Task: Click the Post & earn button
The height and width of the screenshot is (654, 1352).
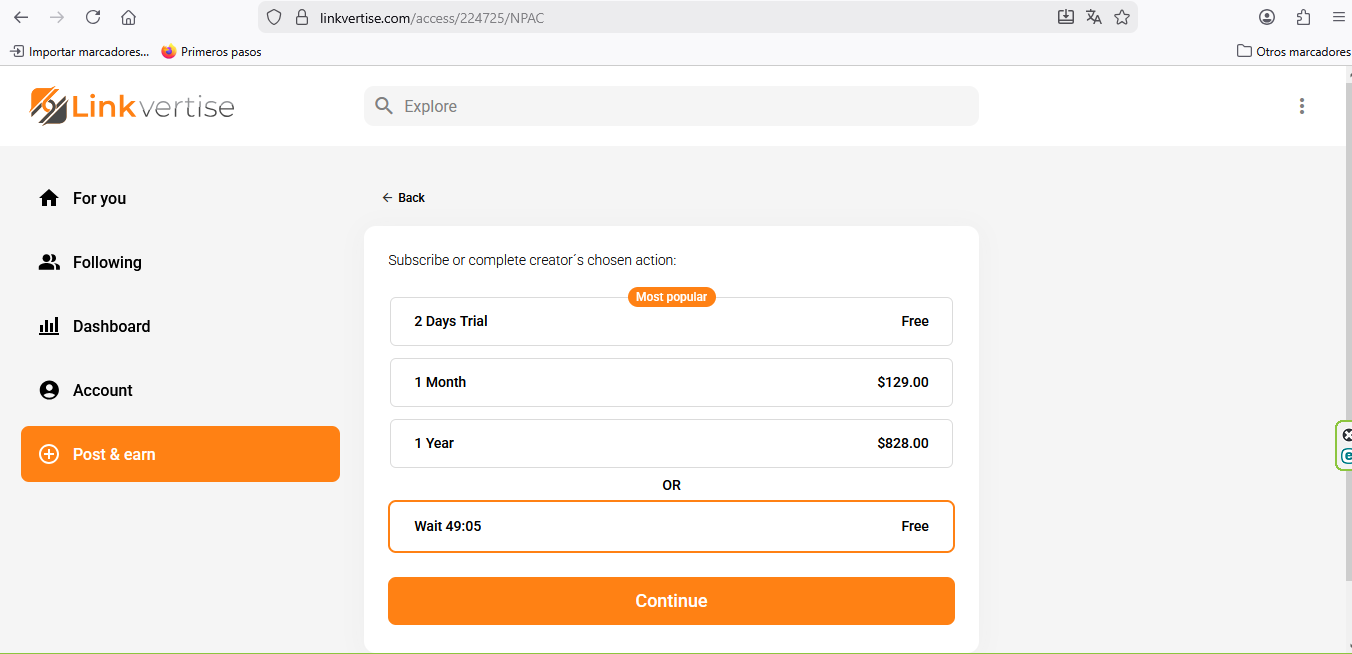Action: click(180, 454)
